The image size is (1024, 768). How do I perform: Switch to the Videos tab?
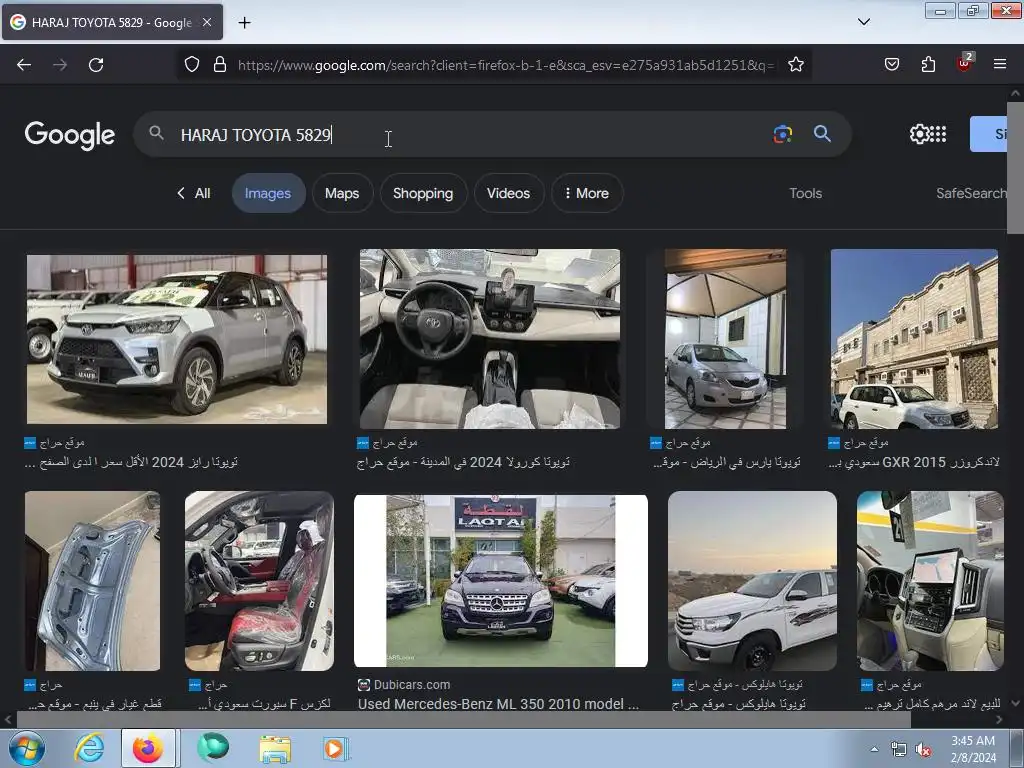coord(508,193)
